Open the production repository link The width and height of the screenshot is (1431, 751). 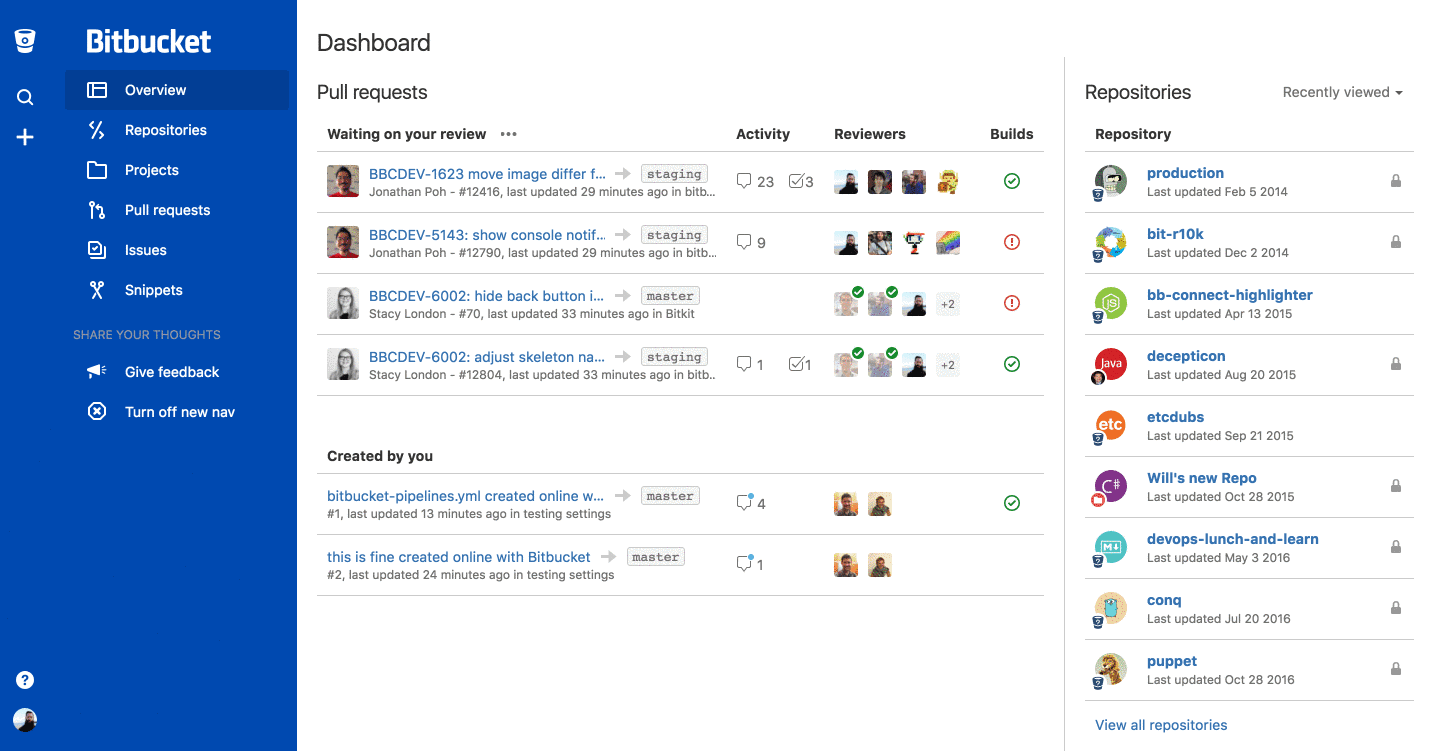coord(1185,173)
